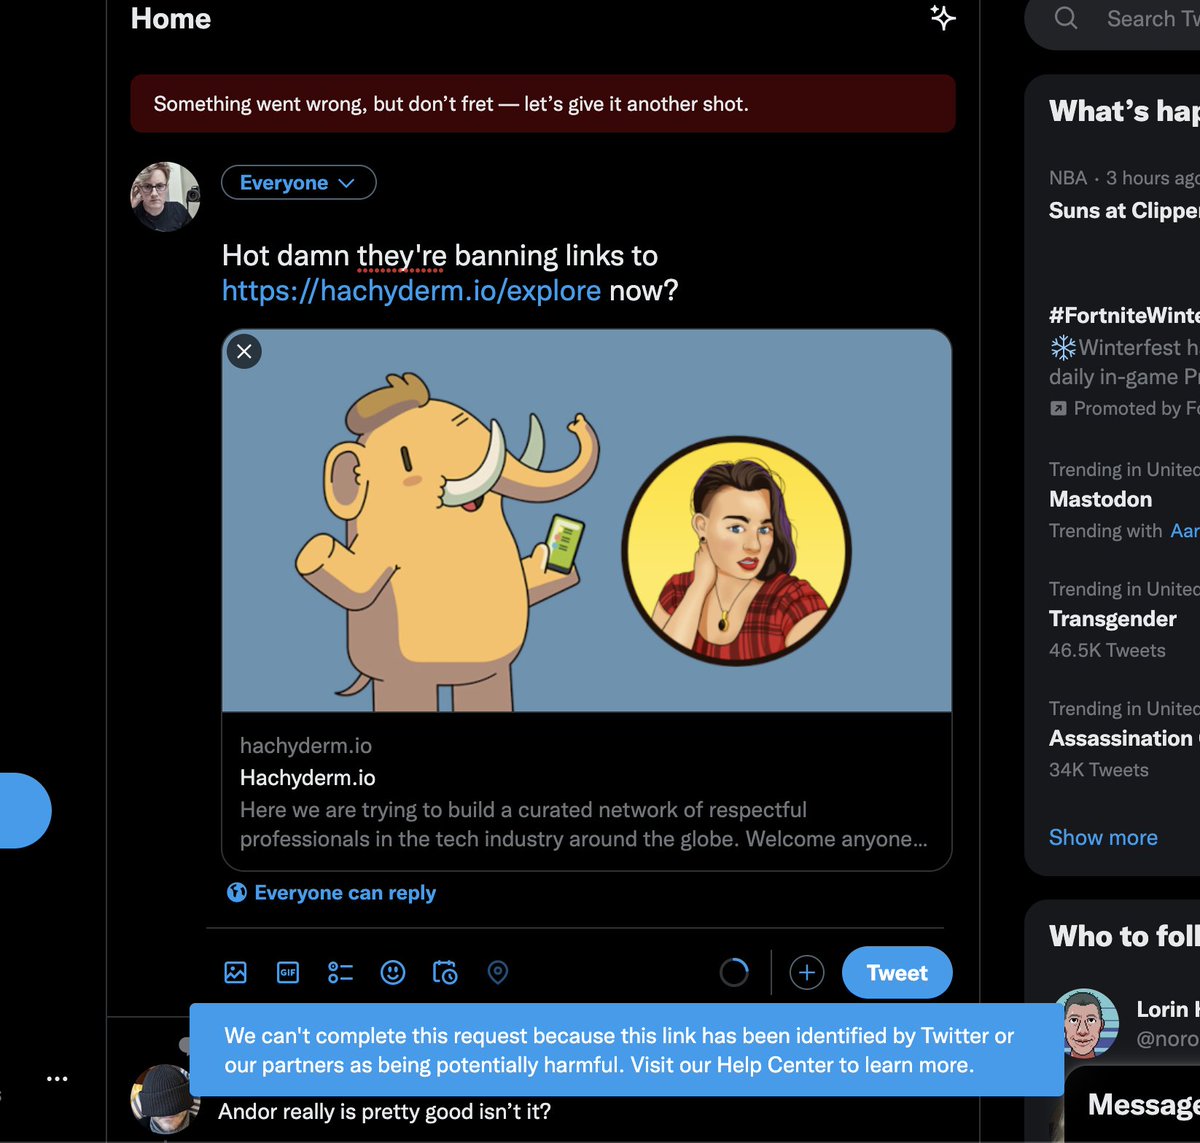Open Lorin's profile name in Who to follow
1200x1143 pixels.
pyautogui.click(x=1167, y=1009)
